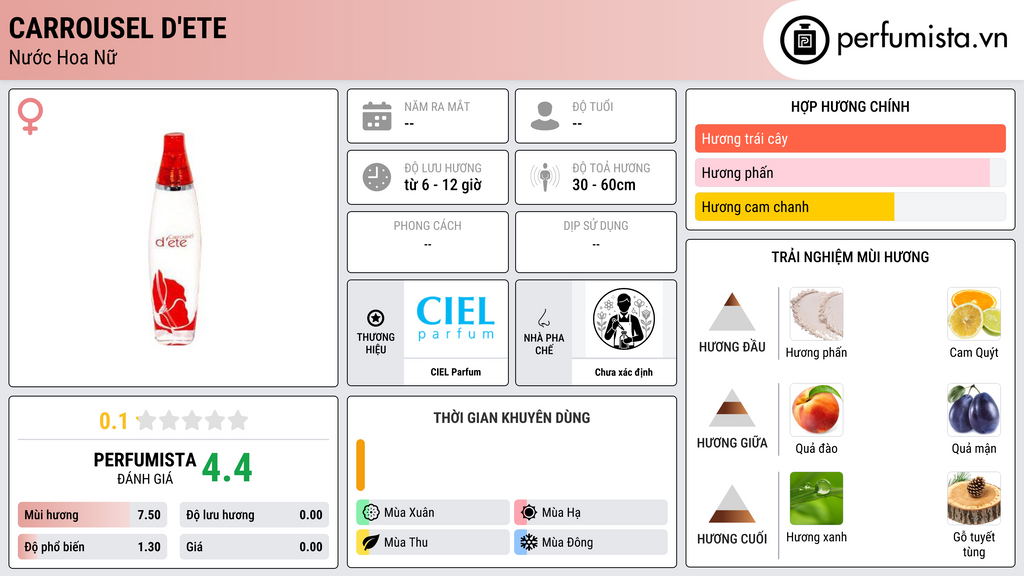Click the Mùa Thu leaf icon
This screenshot has width=1024, height=576.
(x=371, y=542)
